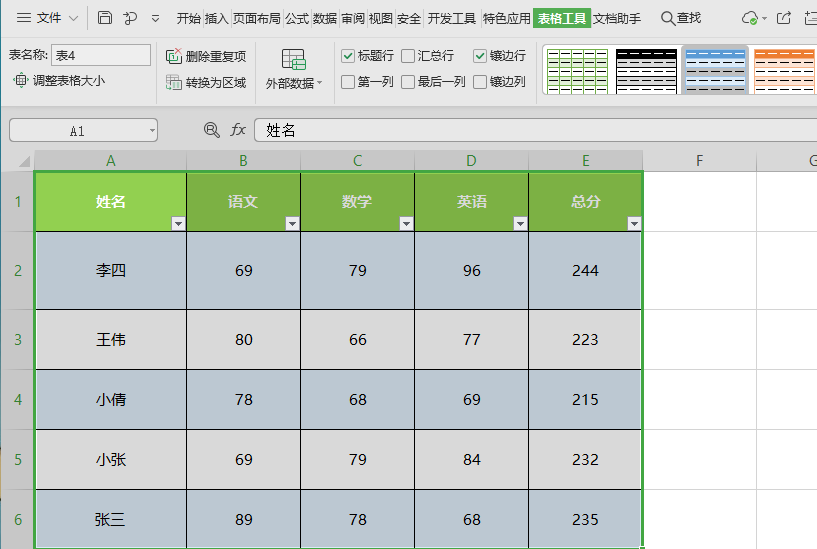Switch to the 页面布局 ribbon tab

(x=256, y=18)
